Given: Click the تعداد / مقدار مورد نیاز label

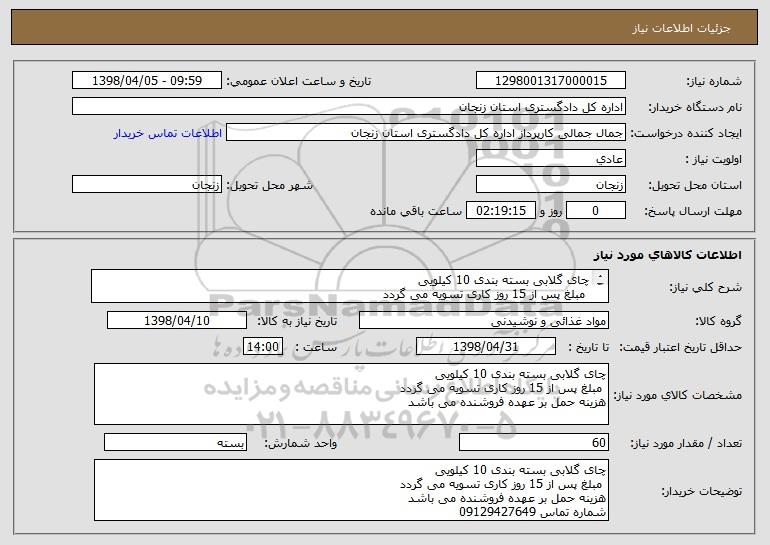Looking at the screenshot, I should [686, 443].
